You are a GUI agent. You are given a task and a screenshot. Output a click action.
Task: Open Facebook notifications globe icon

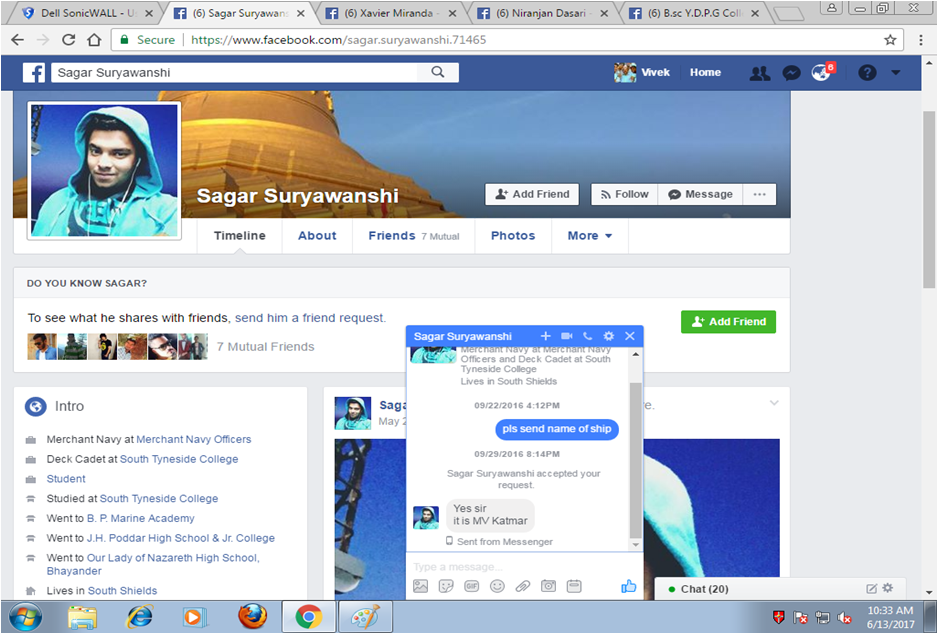(x=821, y=73)
